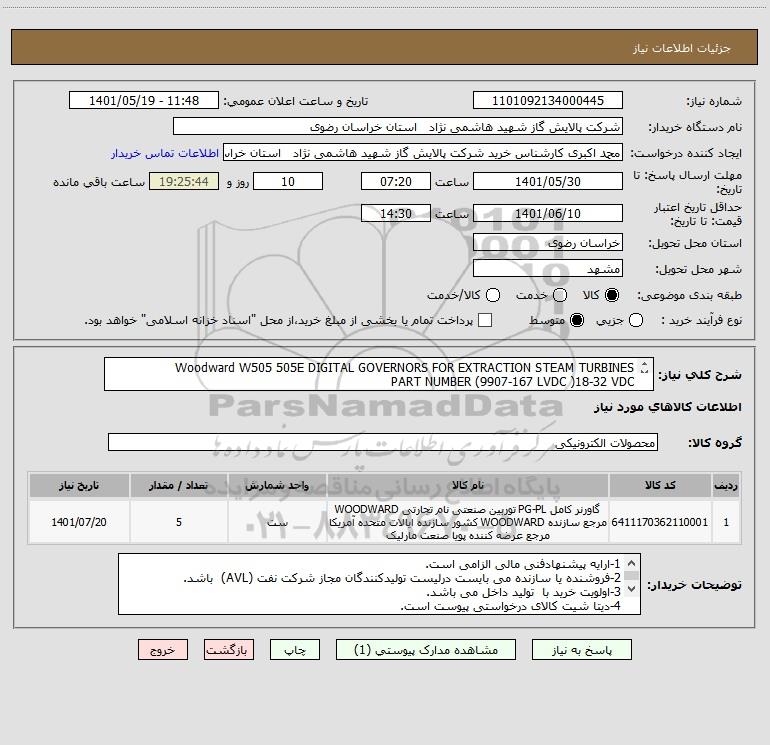Viewport: 770px width, 745px height.
Task: Click the واحد شمارش column header
Action: (x=277, y=485)
